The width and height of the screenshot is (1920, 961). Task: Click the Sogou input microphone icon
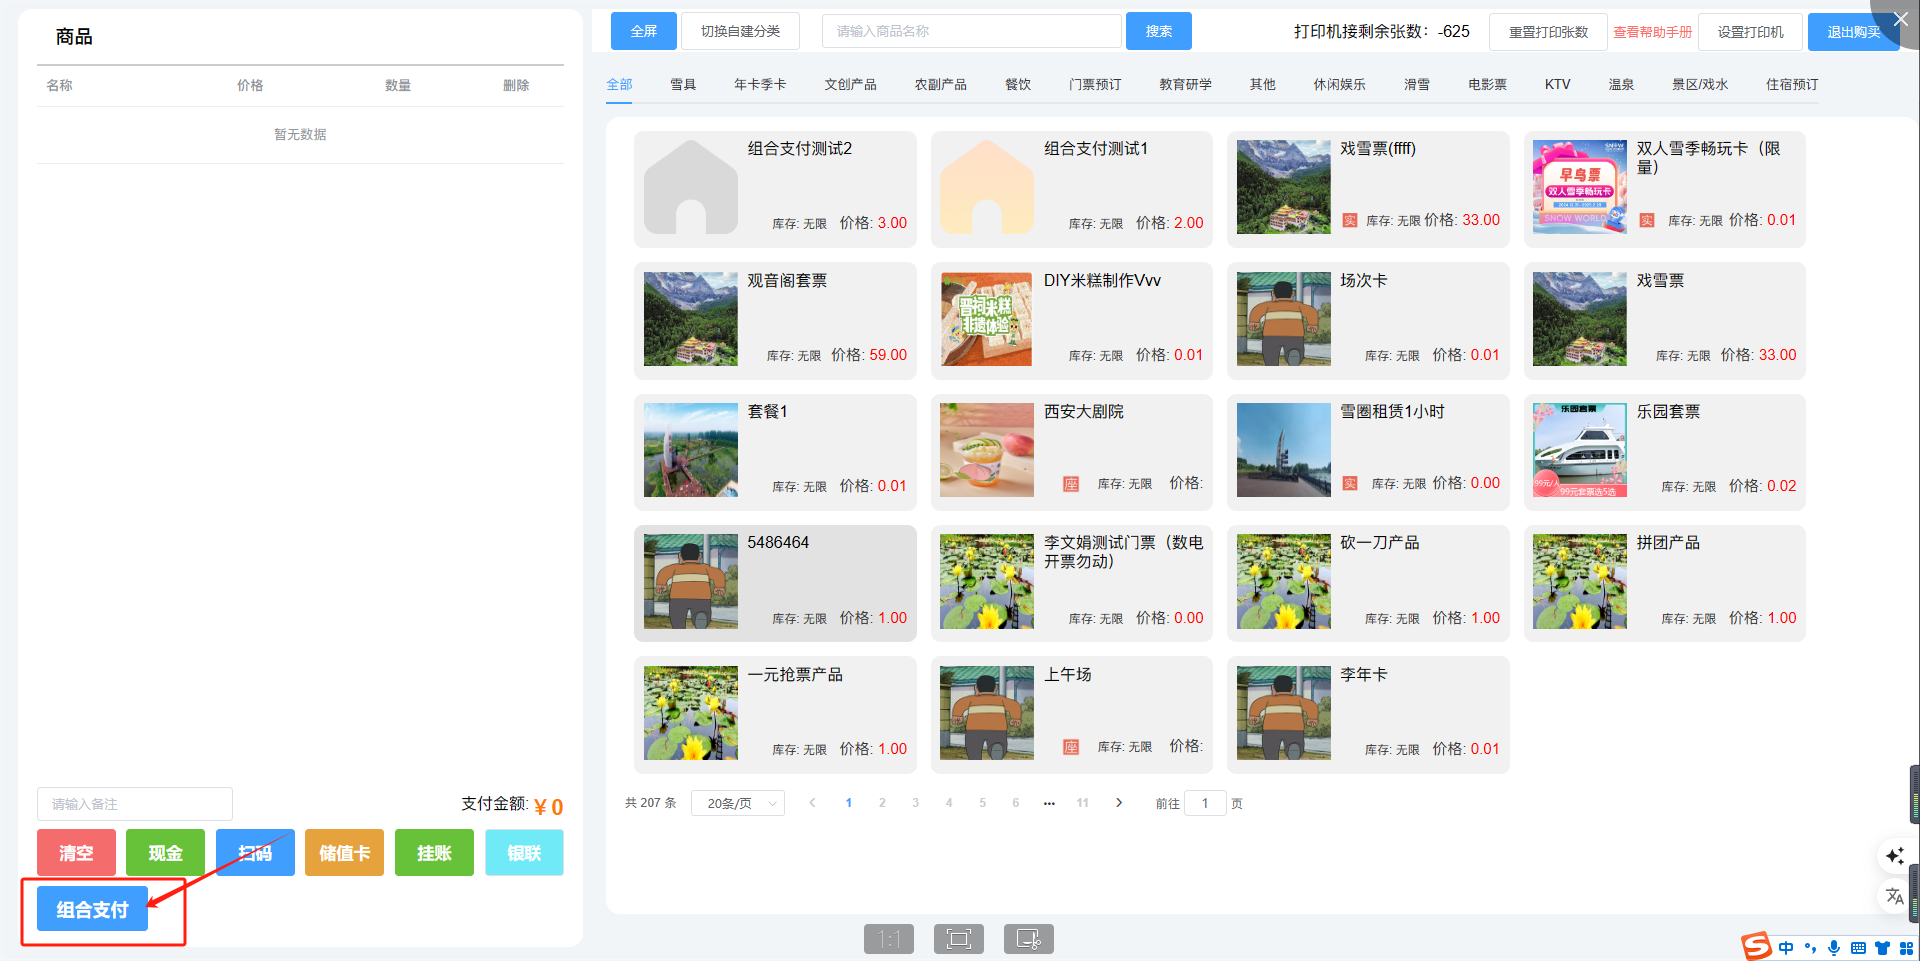[x=1833, y=948]
